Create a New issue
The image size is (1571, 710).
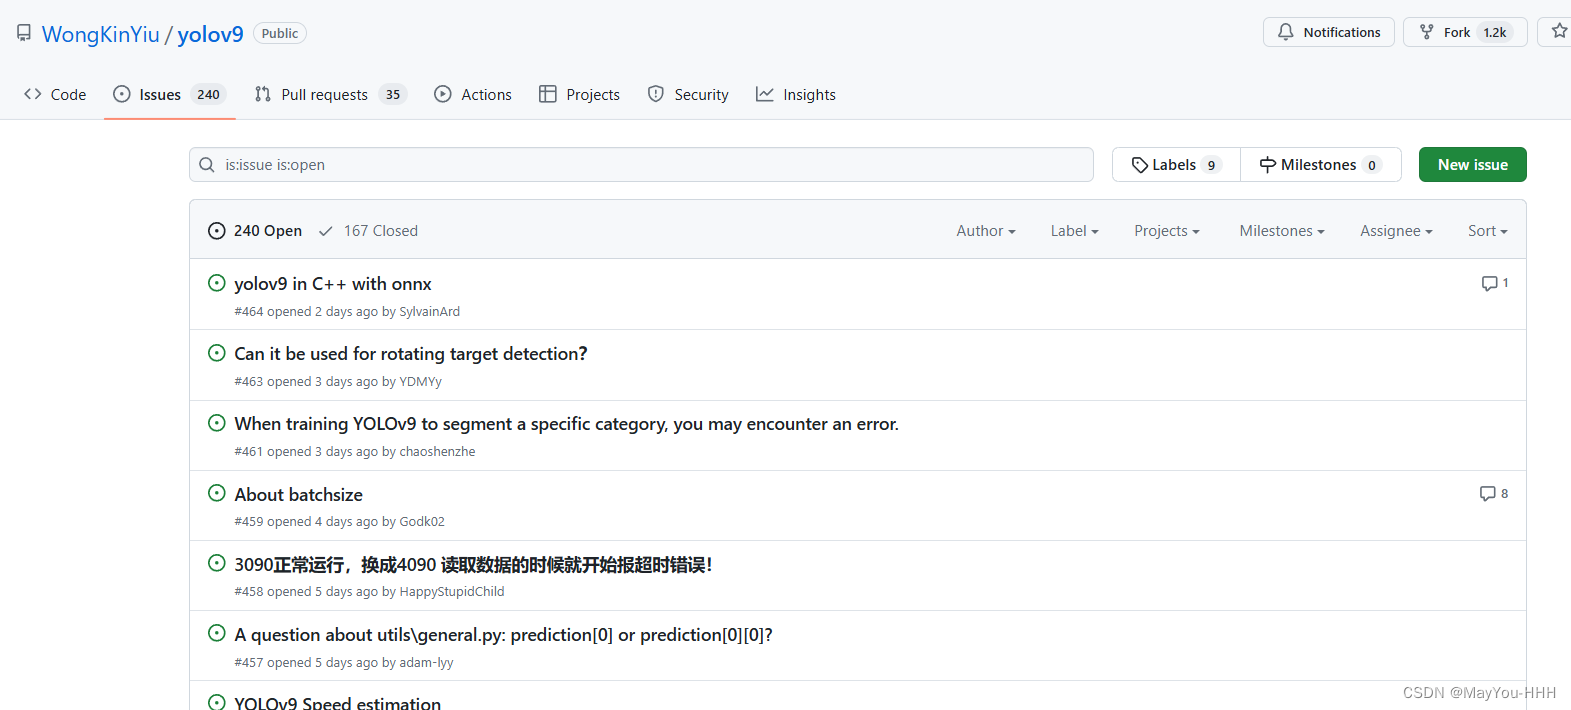(1473, 165)
